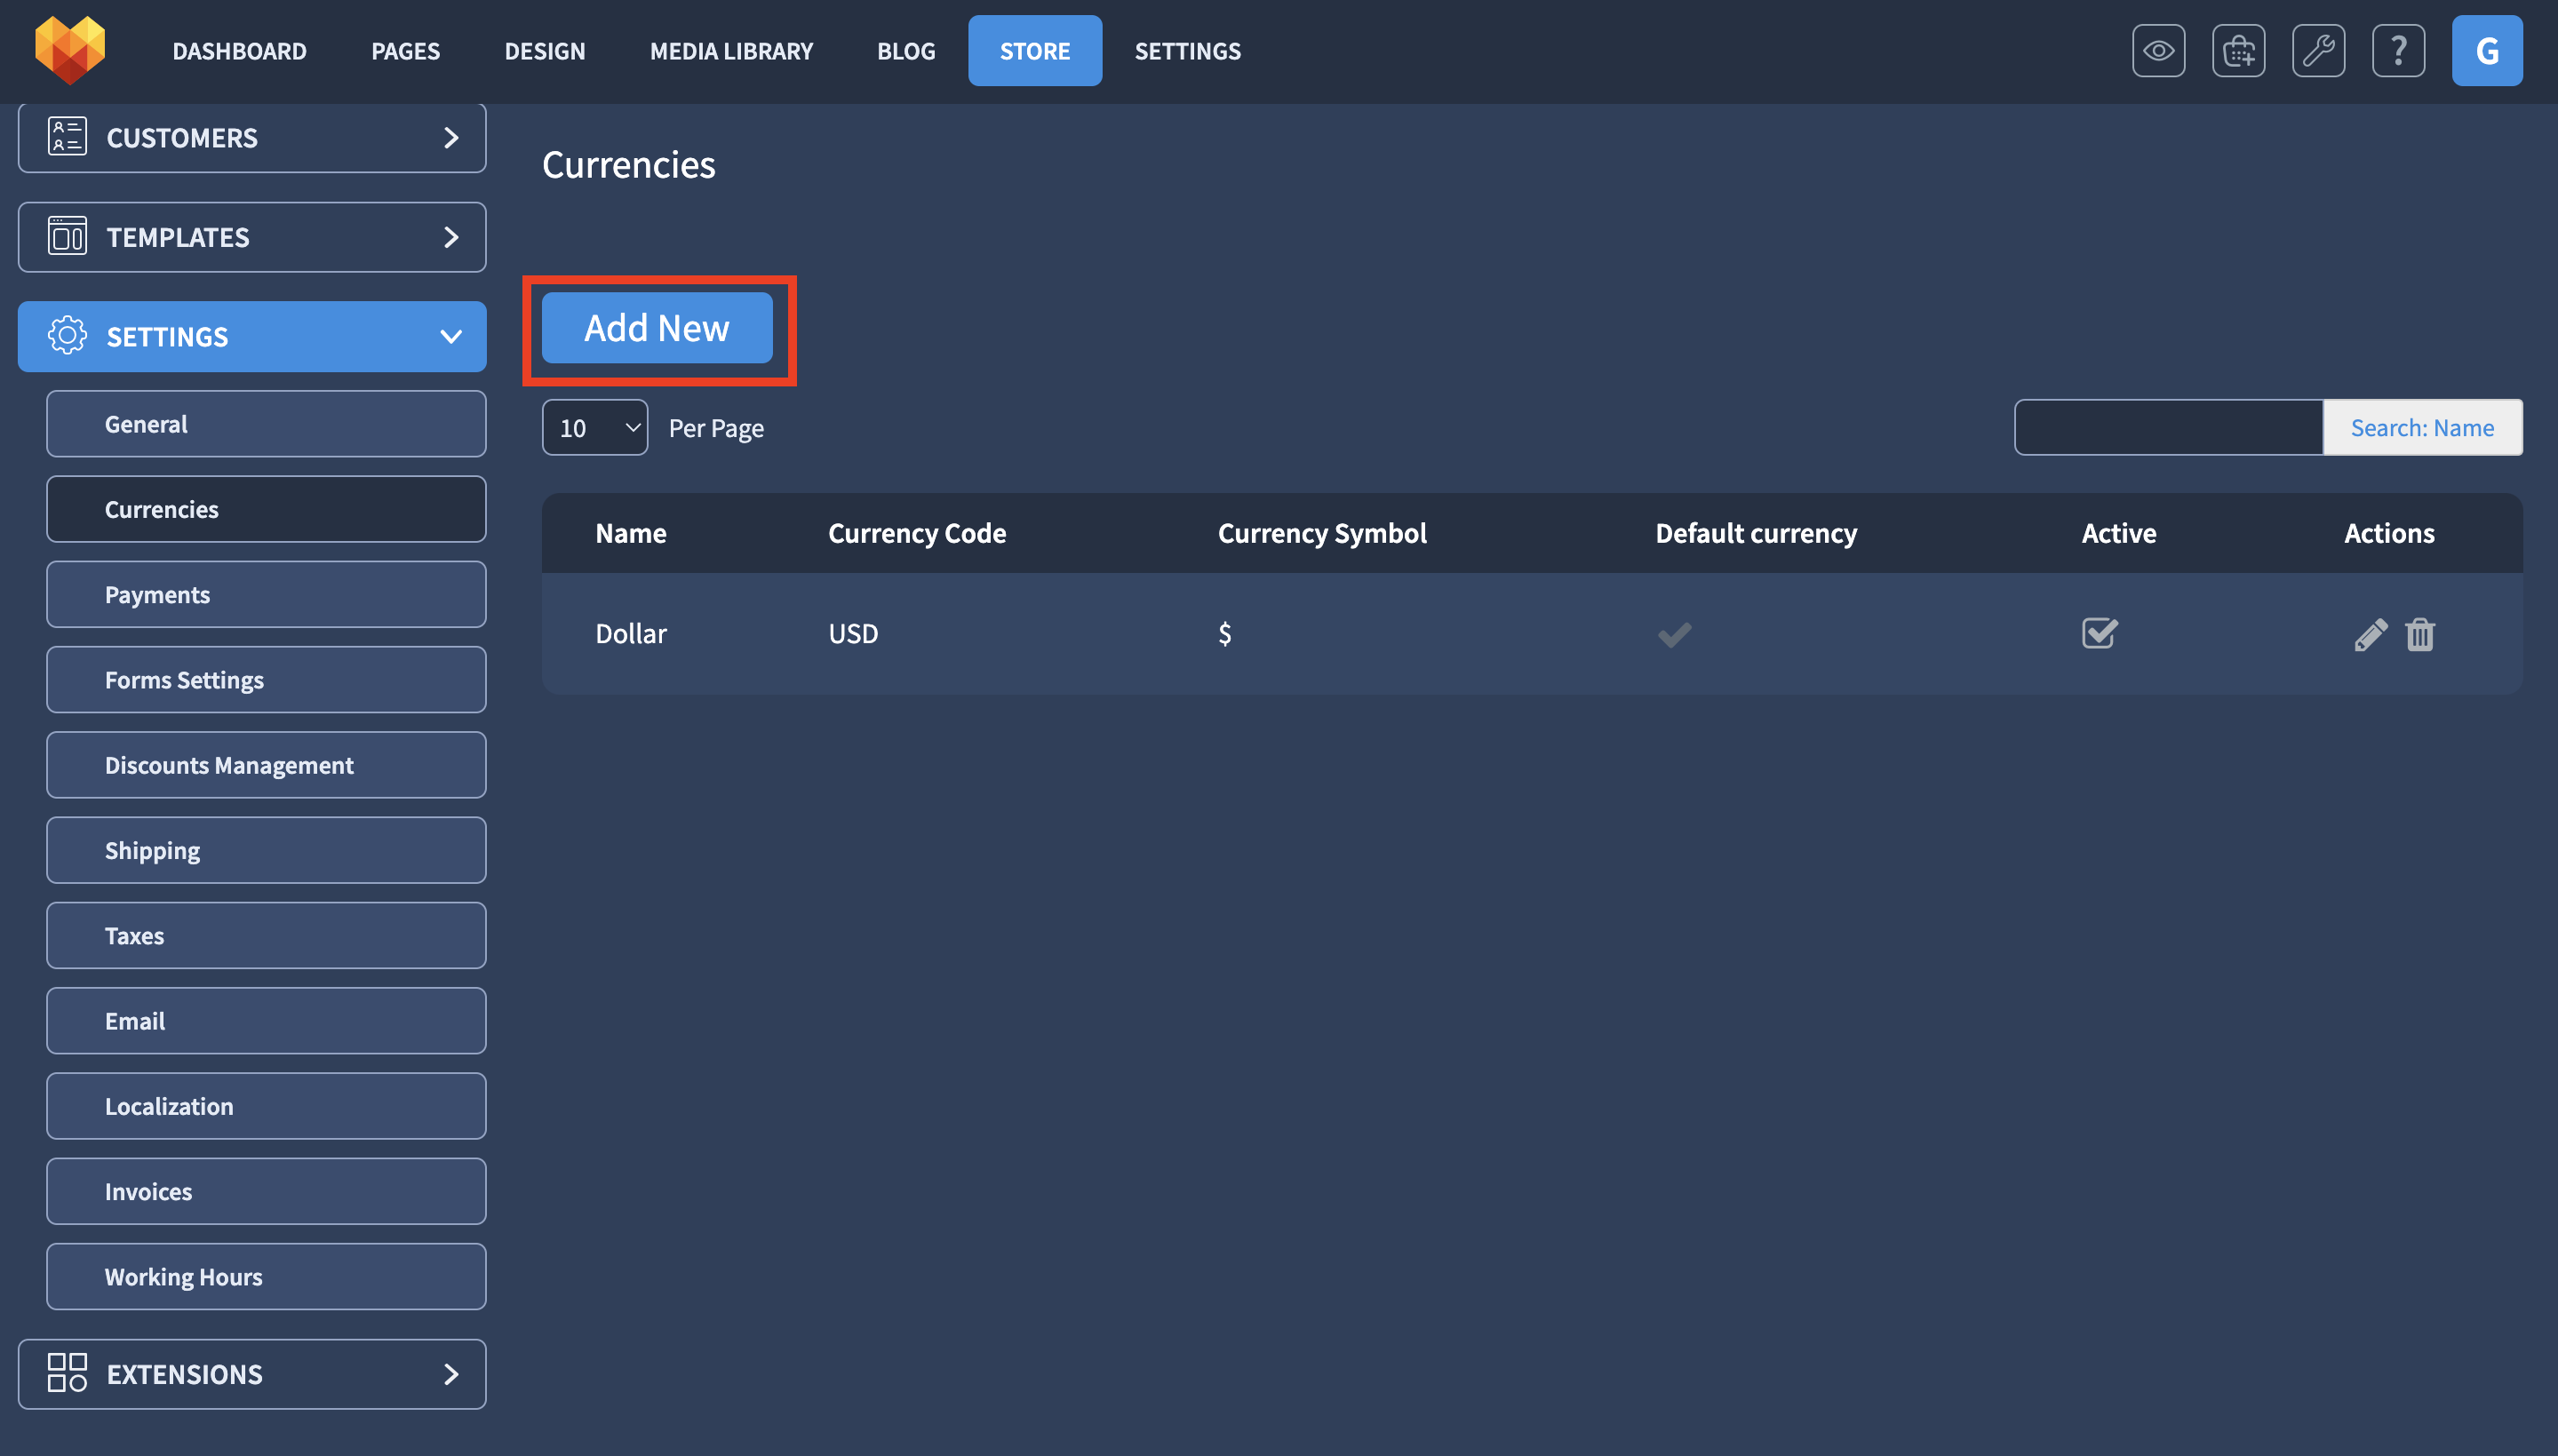This screenshot has height=1456, width=2558.
Task: Click the USD currency code cell
Action: coord(853,633)
